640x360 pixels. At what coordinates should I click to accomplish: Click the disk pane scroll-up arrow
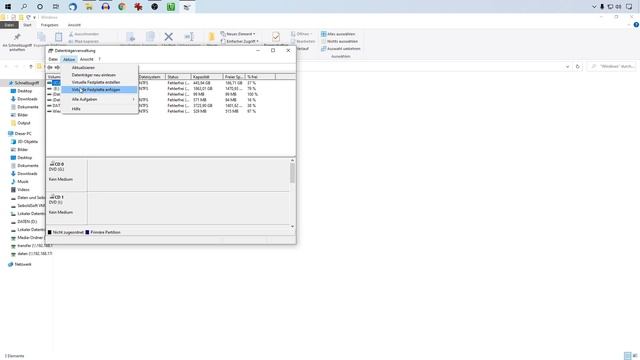[292, 161]
